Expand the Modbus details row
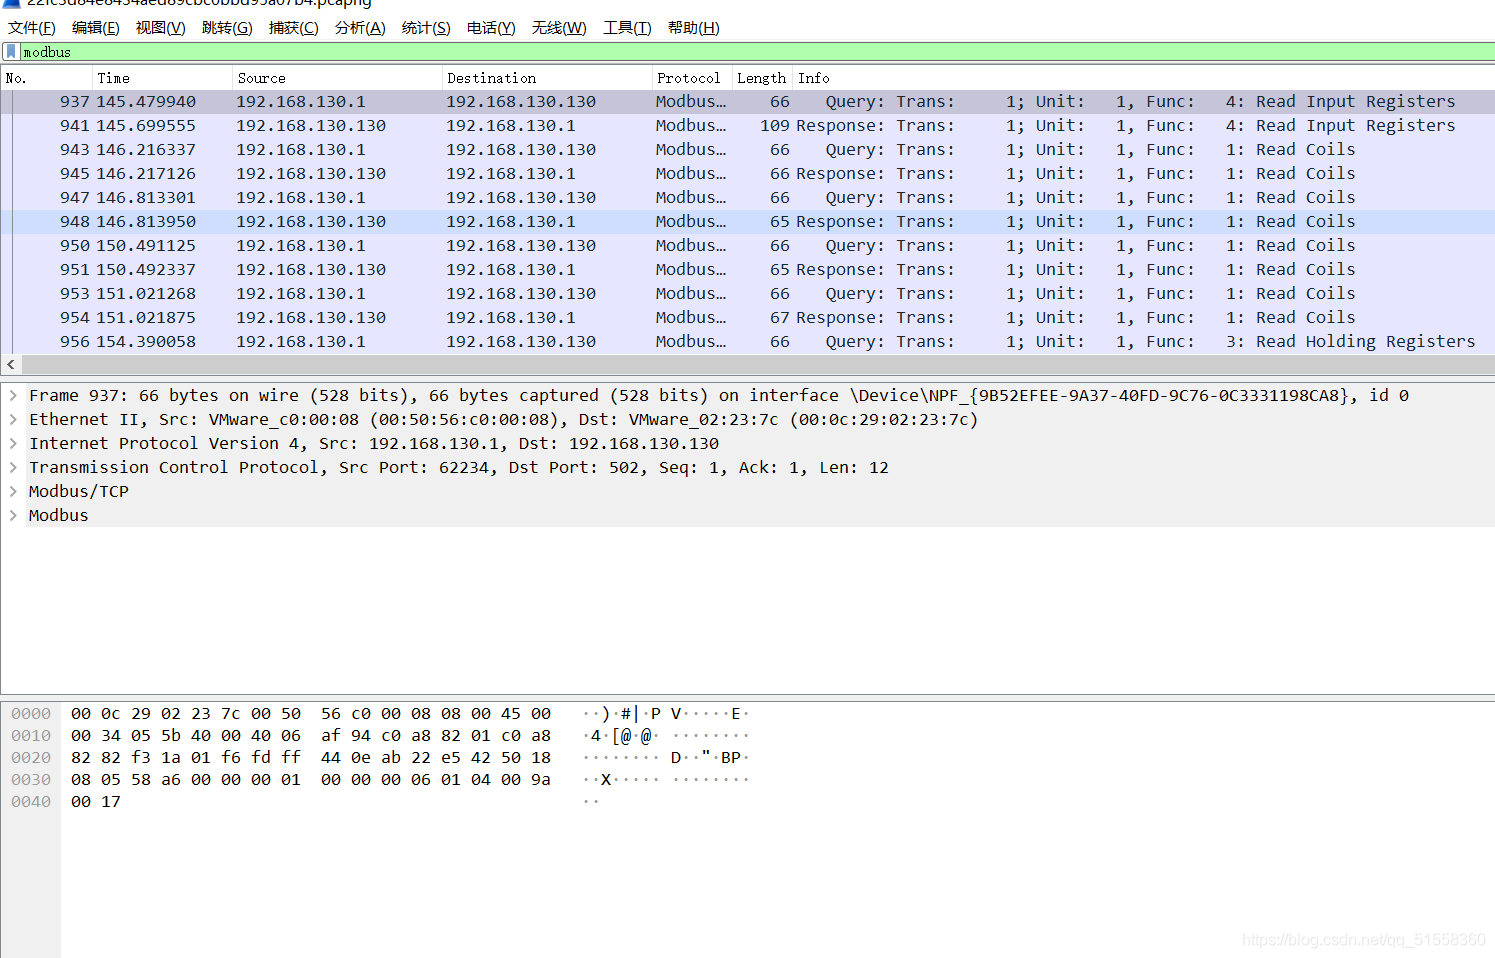Image resolution: width=1495 pixels, height=958 pixels. 13,516
